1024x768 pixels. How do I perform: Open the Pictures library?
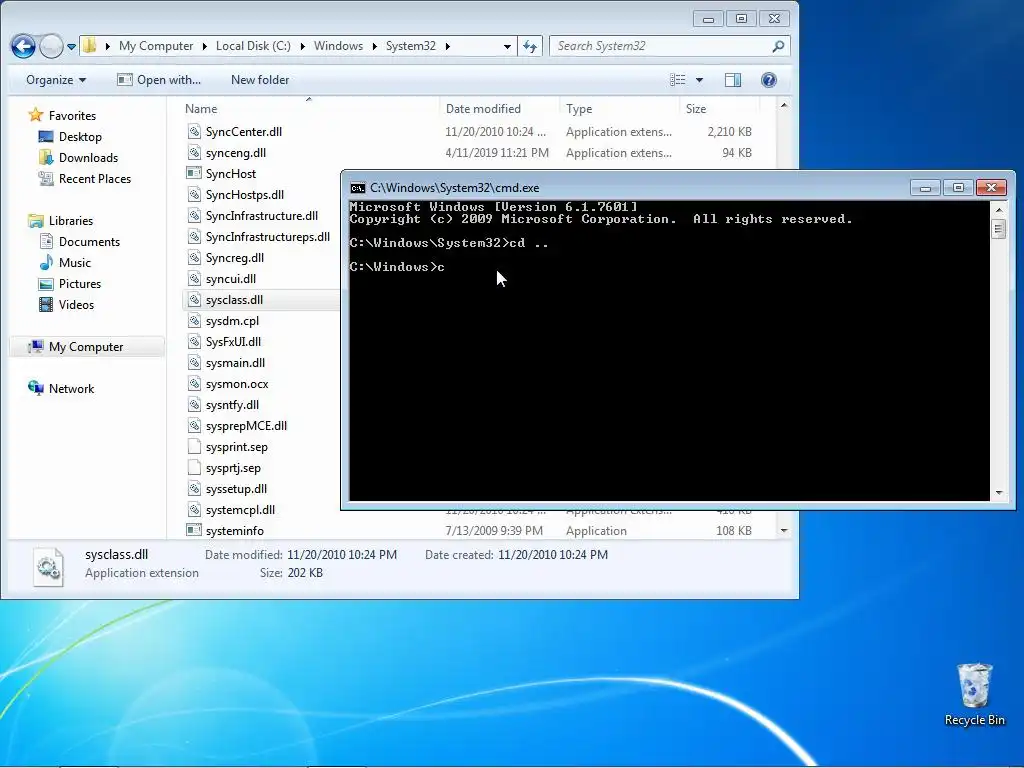[x=80, y=283]
